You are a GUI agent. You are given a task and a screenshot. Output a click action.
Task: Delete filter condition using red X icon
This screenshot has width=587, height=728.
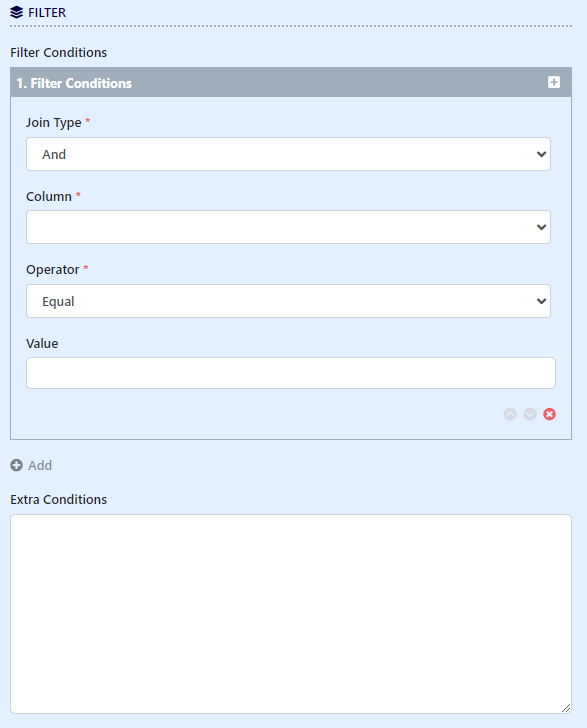(x=549, y=414)
